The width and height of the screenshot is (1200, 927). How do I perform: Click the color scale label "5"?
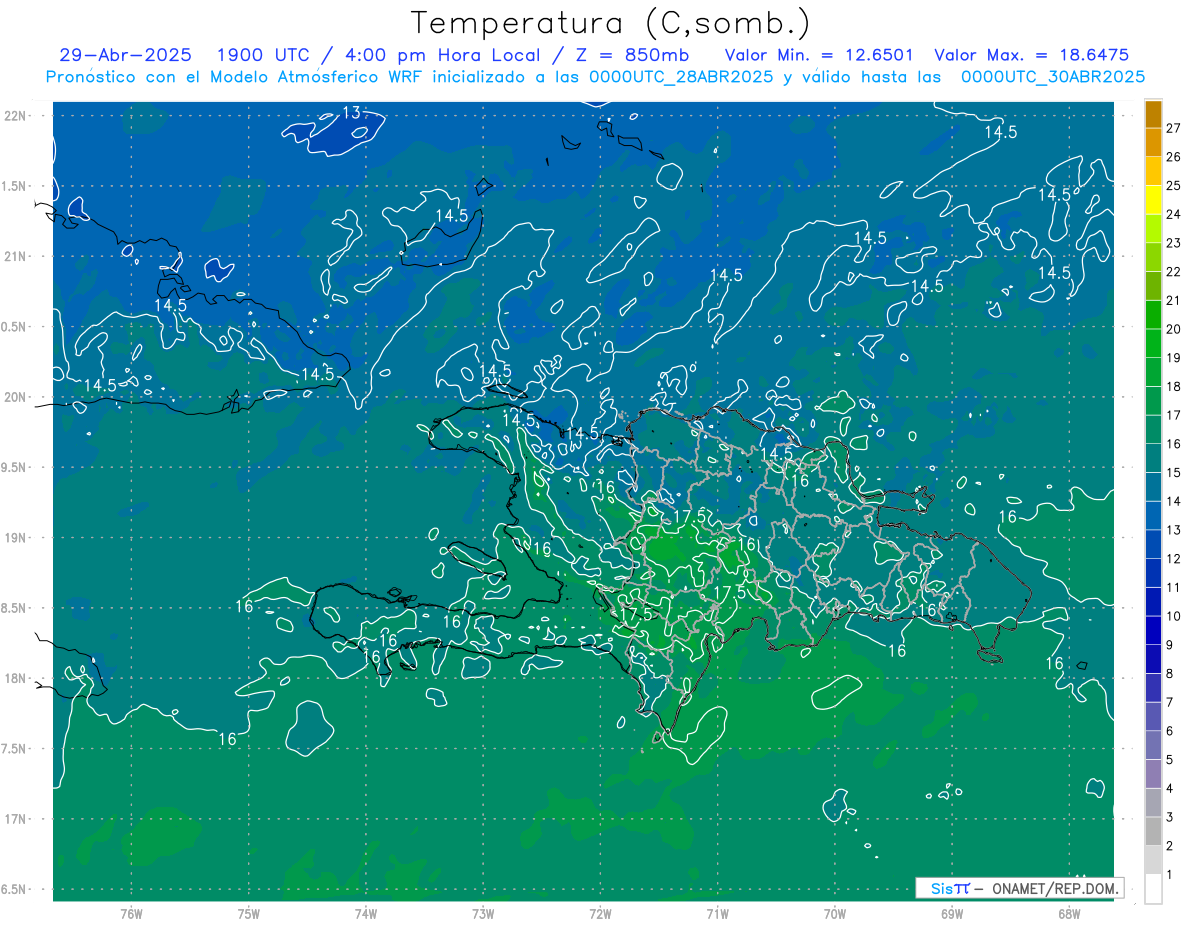[1170, 760]
